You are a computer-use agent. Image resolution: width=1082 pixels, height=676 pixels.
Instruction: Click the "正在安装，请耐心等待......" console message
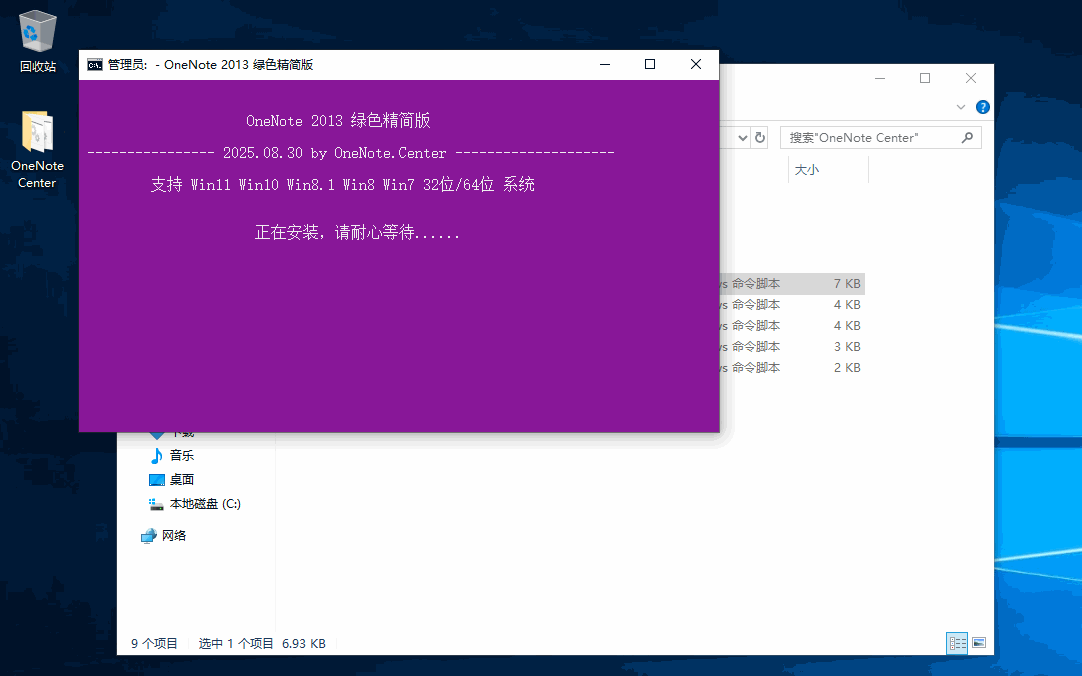click(x=357, y=232)
